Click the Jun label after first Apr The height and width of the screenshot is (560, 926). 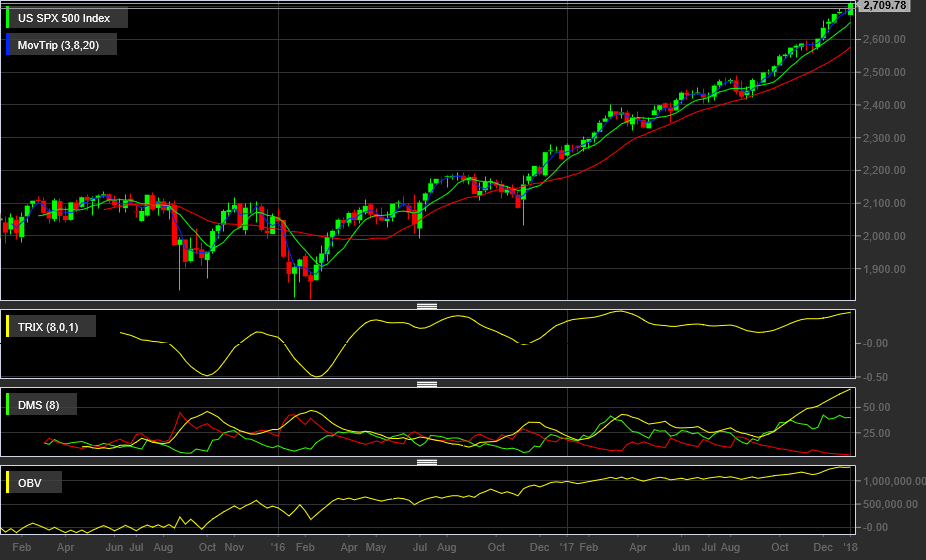coord(115,548)
